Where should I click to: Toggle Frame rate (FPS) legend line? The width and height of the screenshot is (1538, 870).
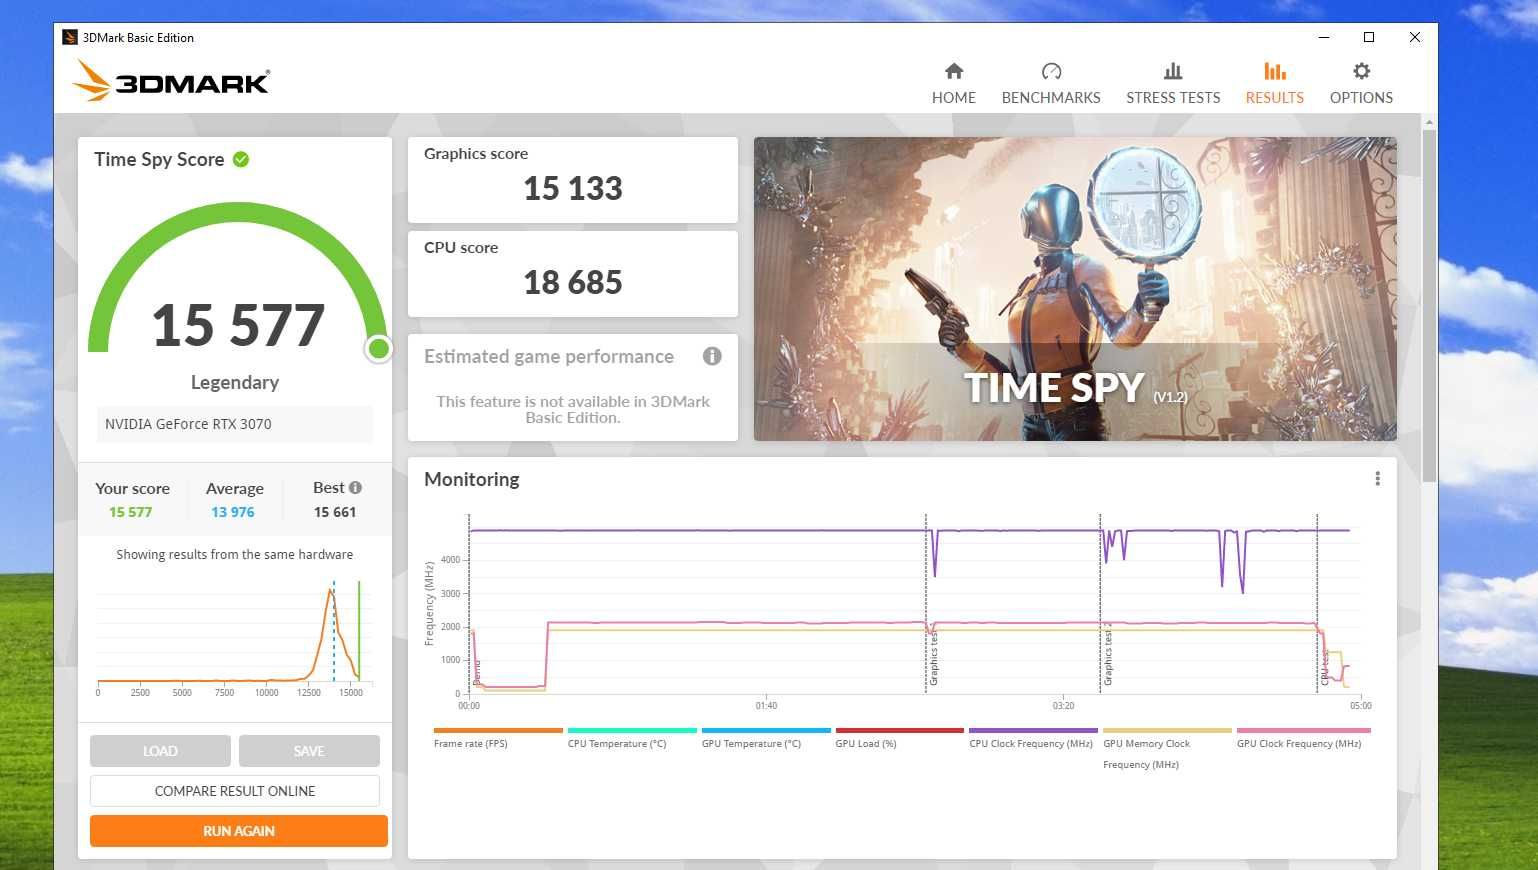pos(497,738)
